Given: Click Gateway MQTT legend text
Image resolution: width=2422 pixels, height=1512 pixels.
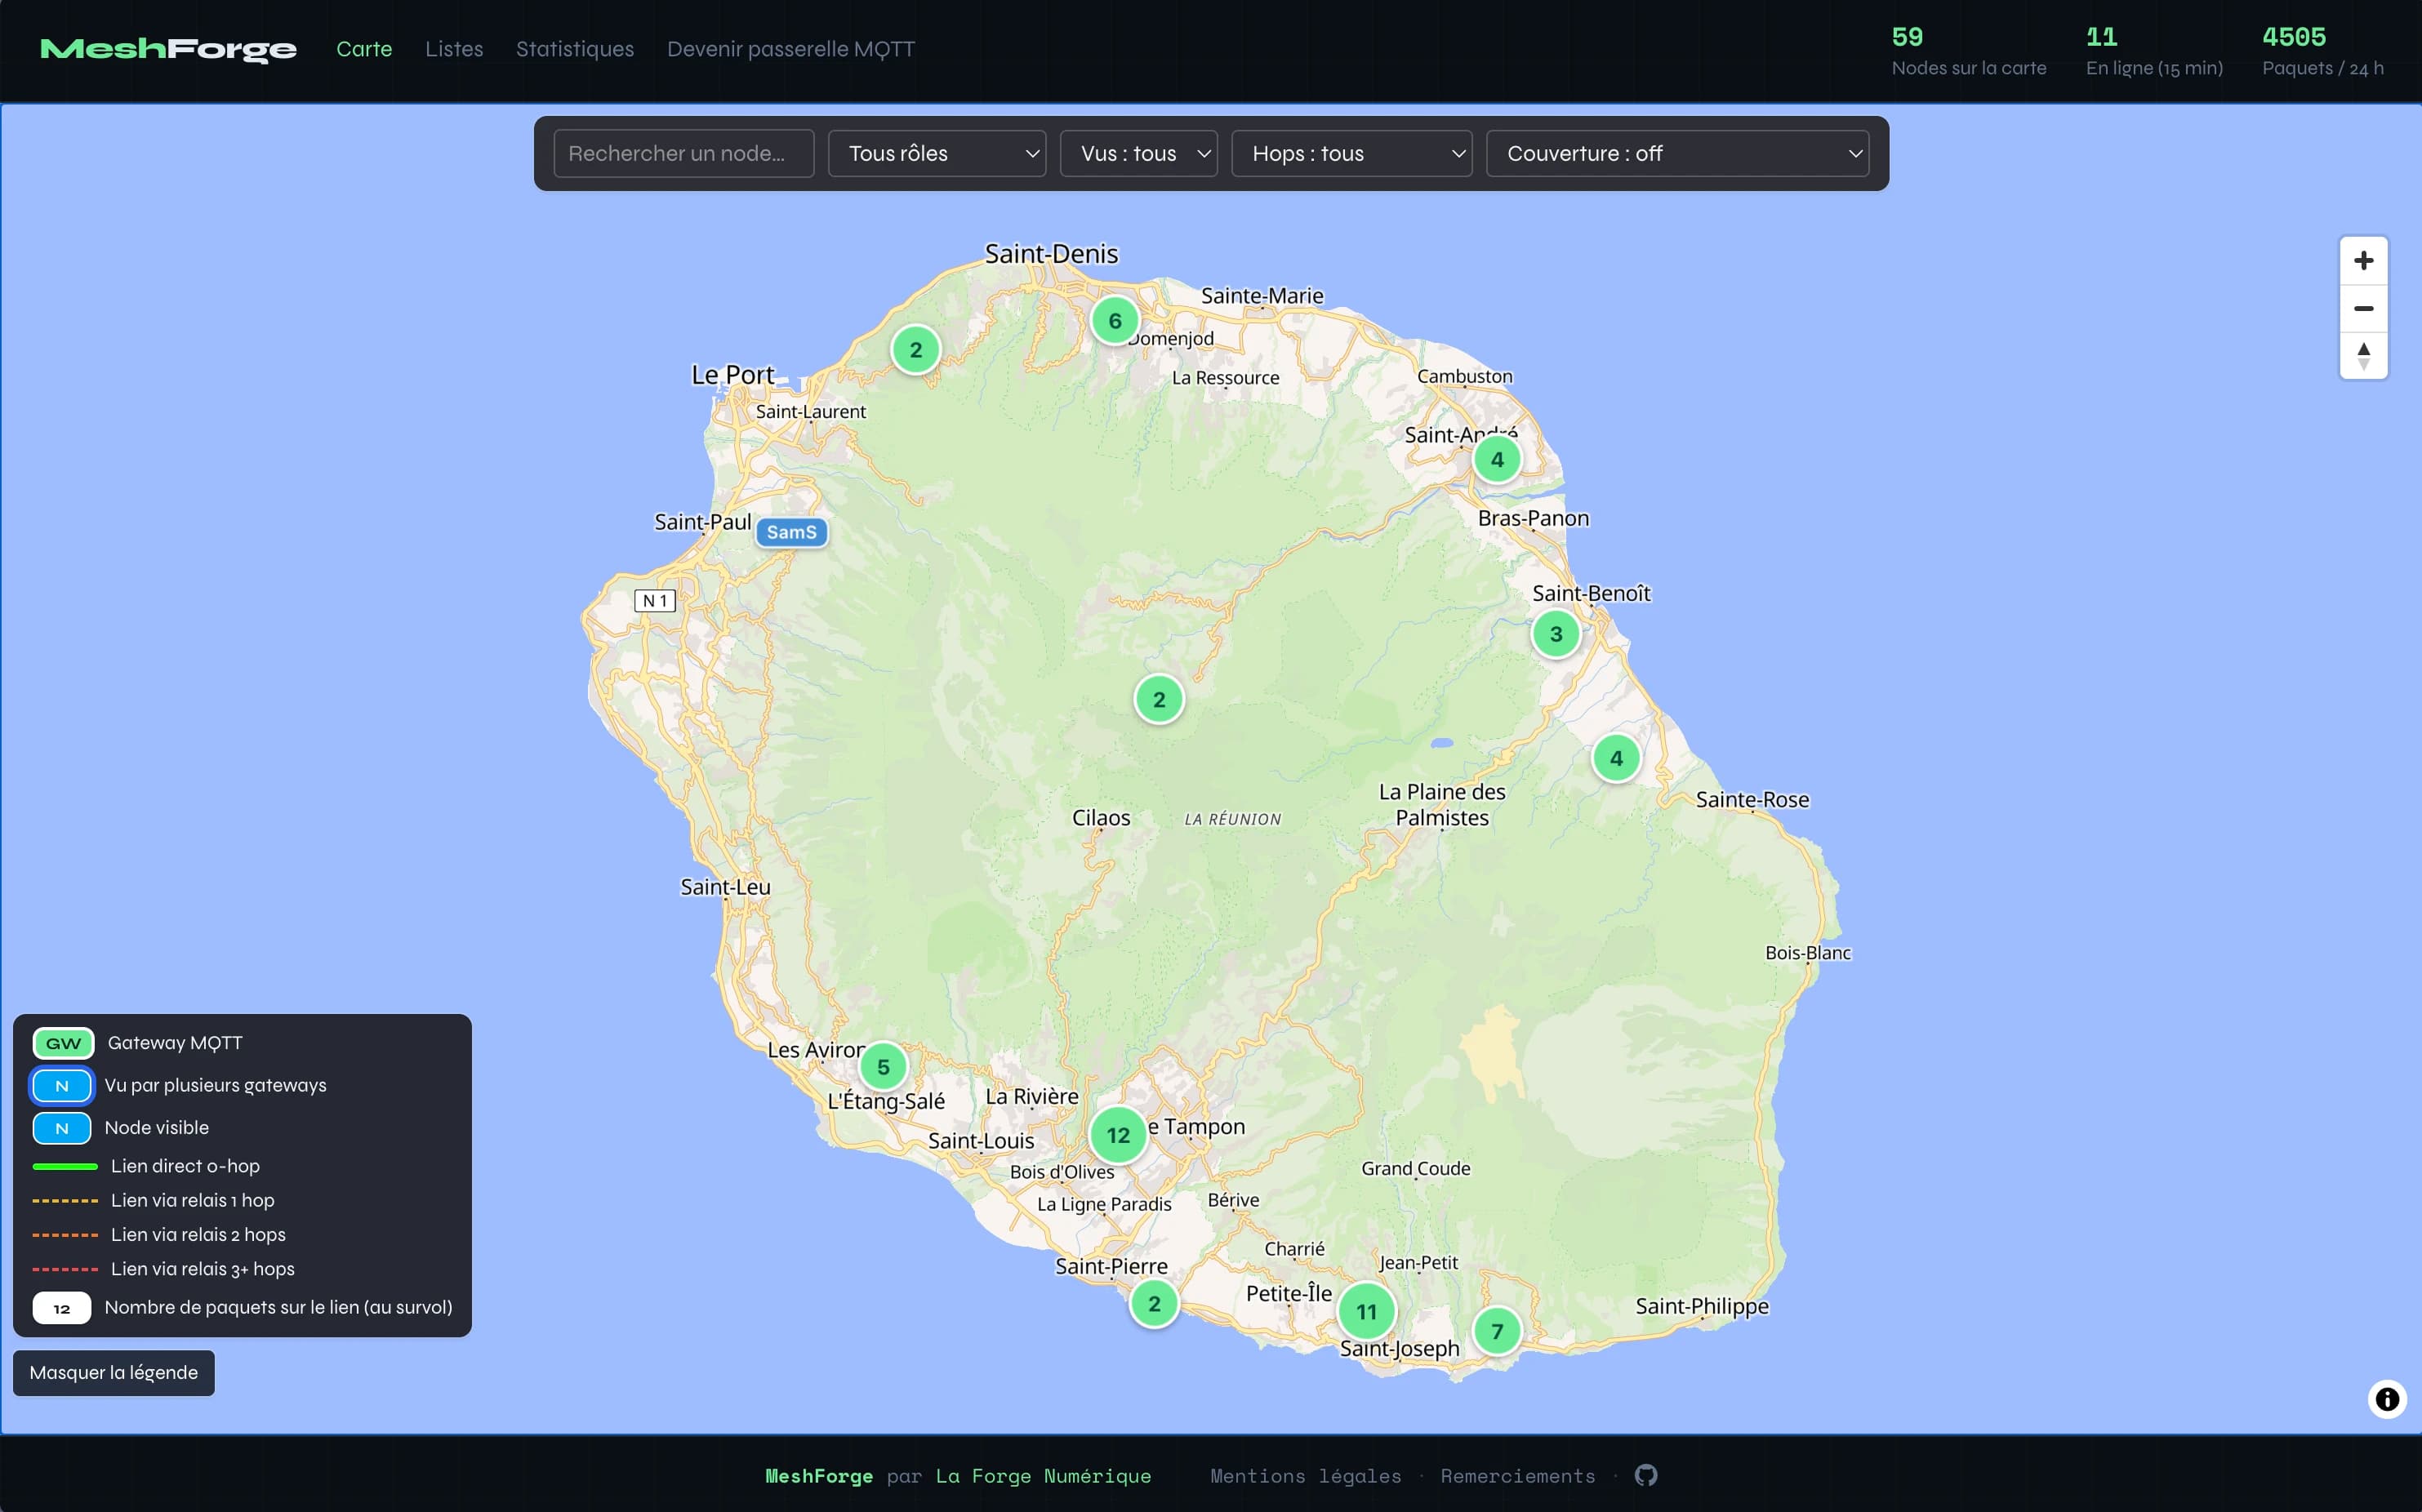Looking at the screenshot, I should coord(175,1043).
